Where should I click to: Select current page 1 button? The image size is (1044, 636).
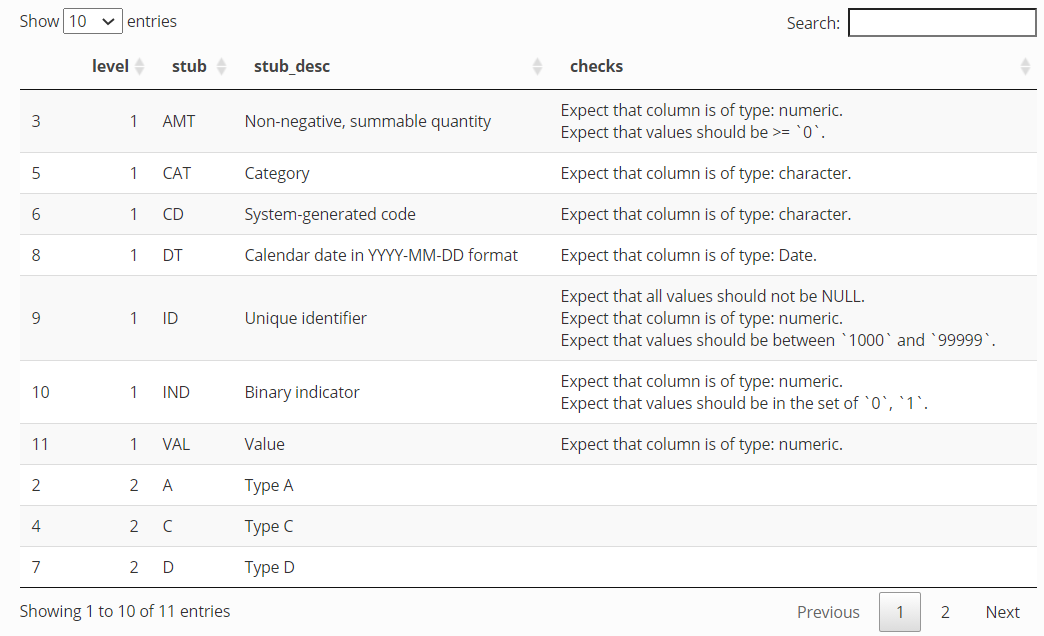coord(900,612)
